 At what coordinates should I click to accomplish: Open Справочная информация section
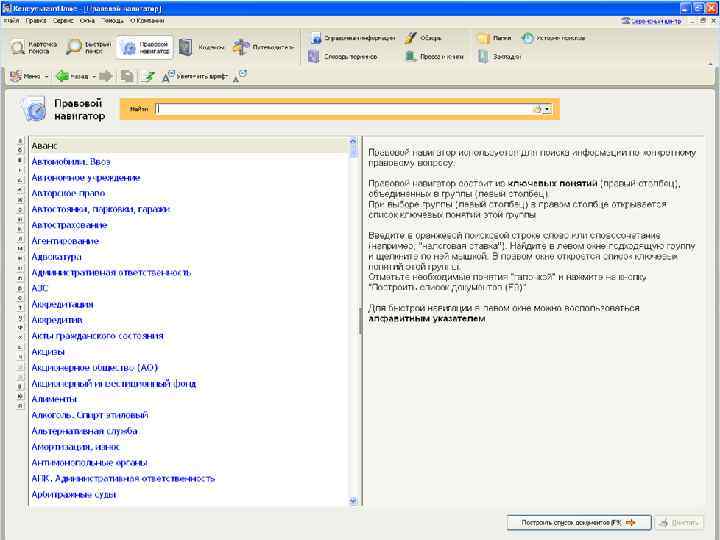pyautogui.click(x=353, y=38)
